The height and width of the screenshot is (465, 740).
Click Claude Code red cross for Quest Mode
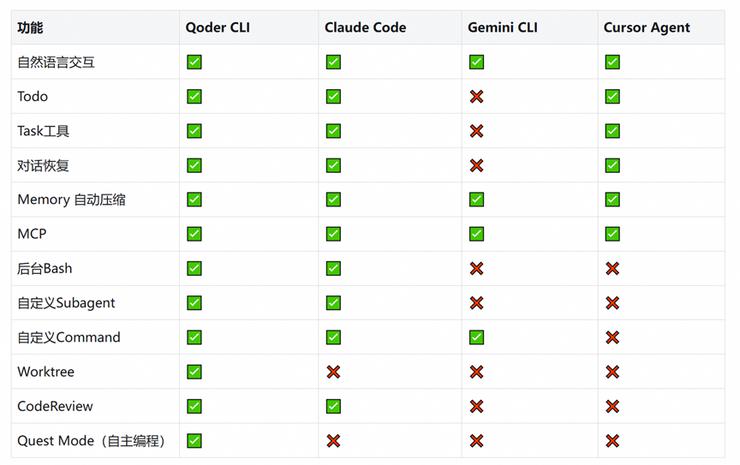coord(333,441)
